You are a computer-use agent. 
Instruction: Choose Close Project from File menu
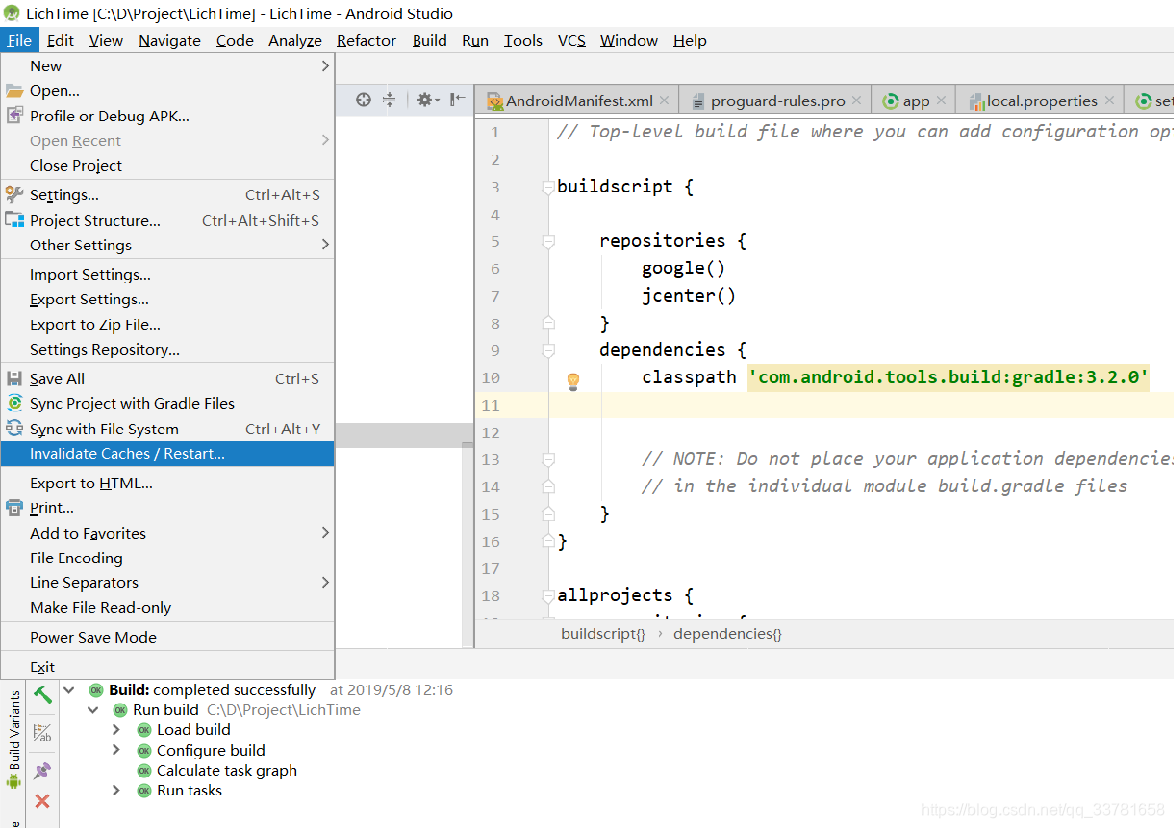(168, 165)
